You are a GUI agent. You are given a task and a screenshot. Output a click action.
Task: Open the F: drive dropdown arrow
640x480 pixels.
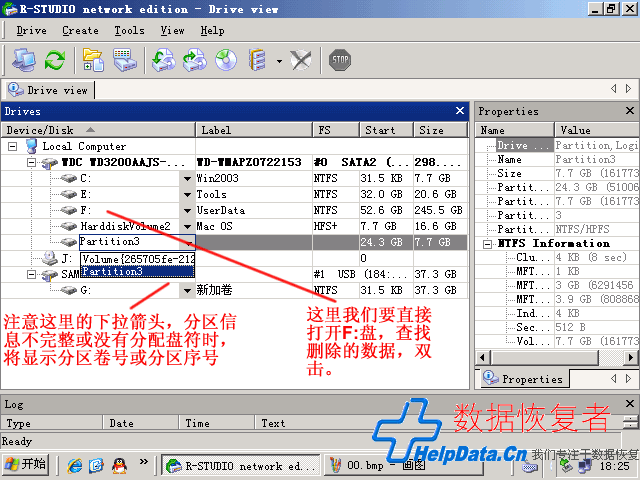tap(187, 211)
